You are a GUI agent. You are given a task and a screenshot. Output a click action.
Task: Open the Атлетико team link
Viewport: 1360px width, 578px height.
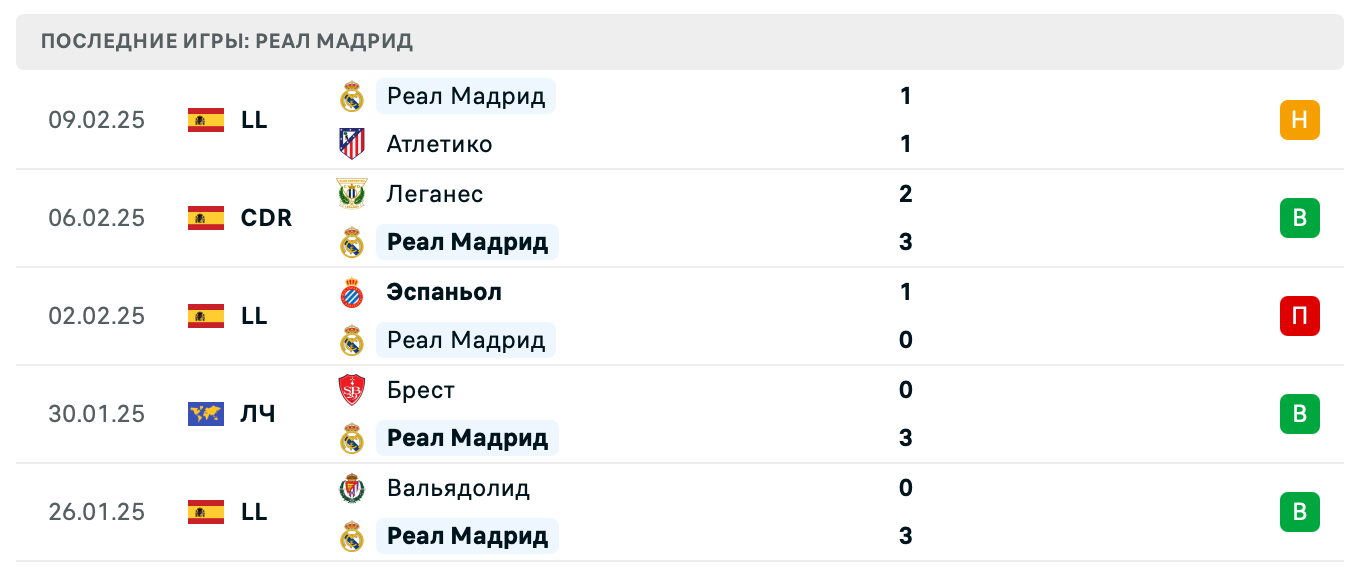click(x=439, y=144)
